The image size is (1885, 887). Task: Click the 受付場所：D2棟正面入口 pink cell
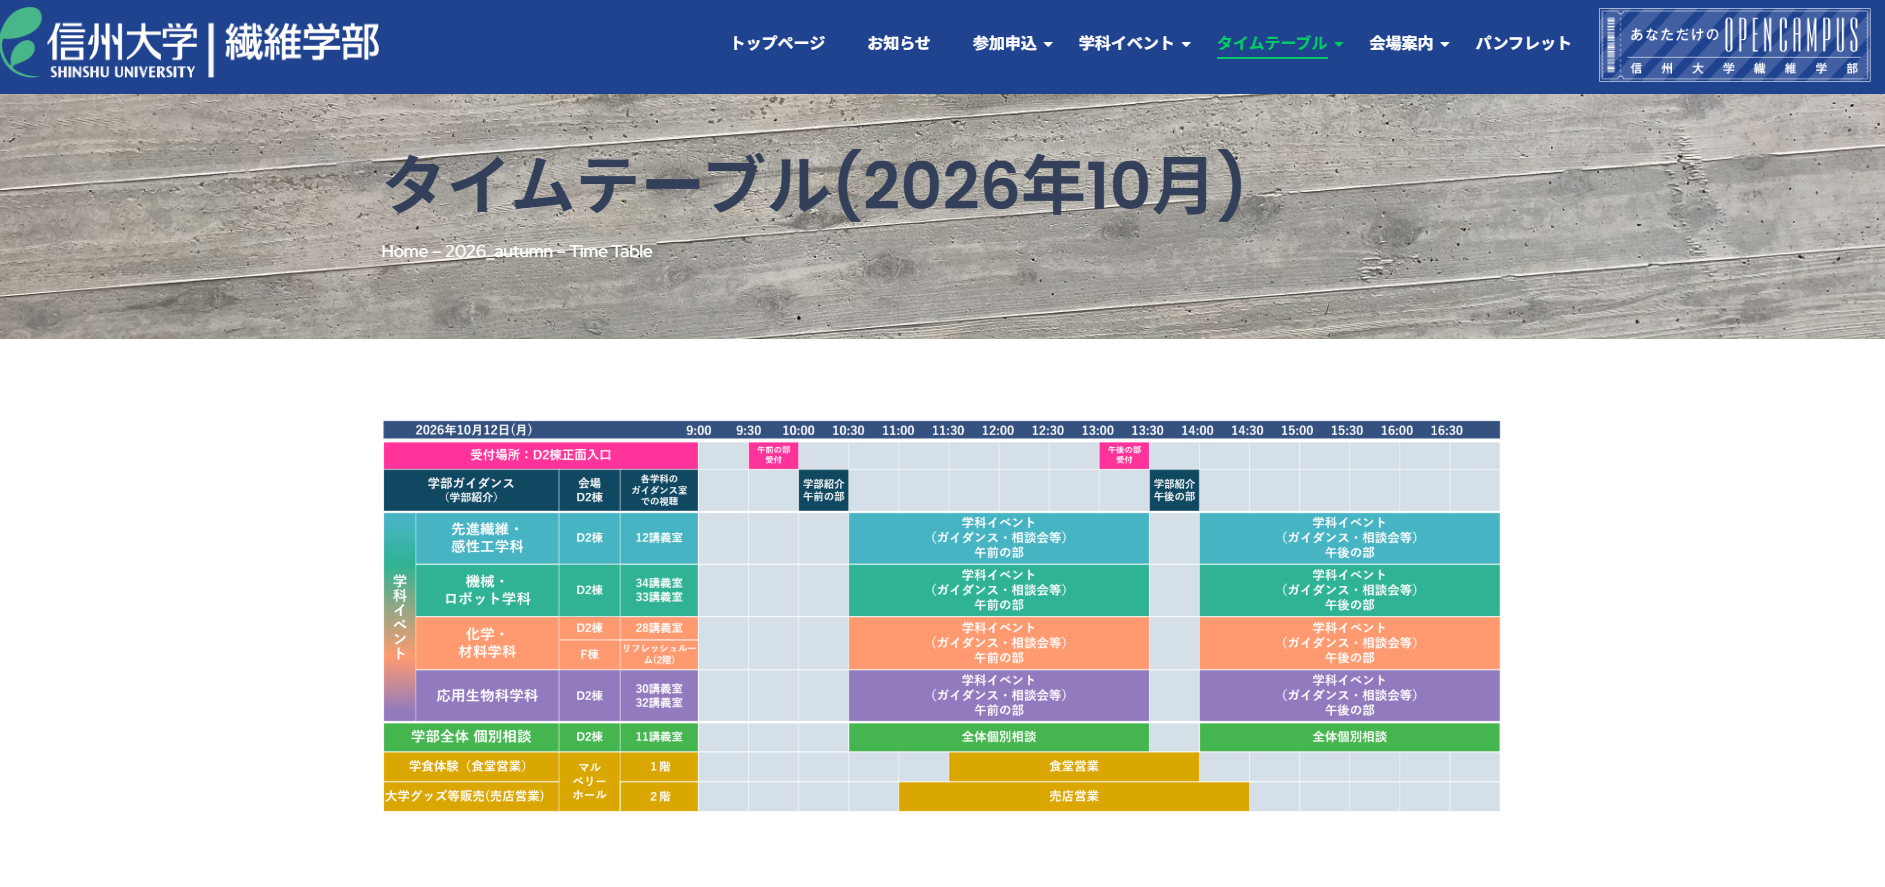click(541, 455)
